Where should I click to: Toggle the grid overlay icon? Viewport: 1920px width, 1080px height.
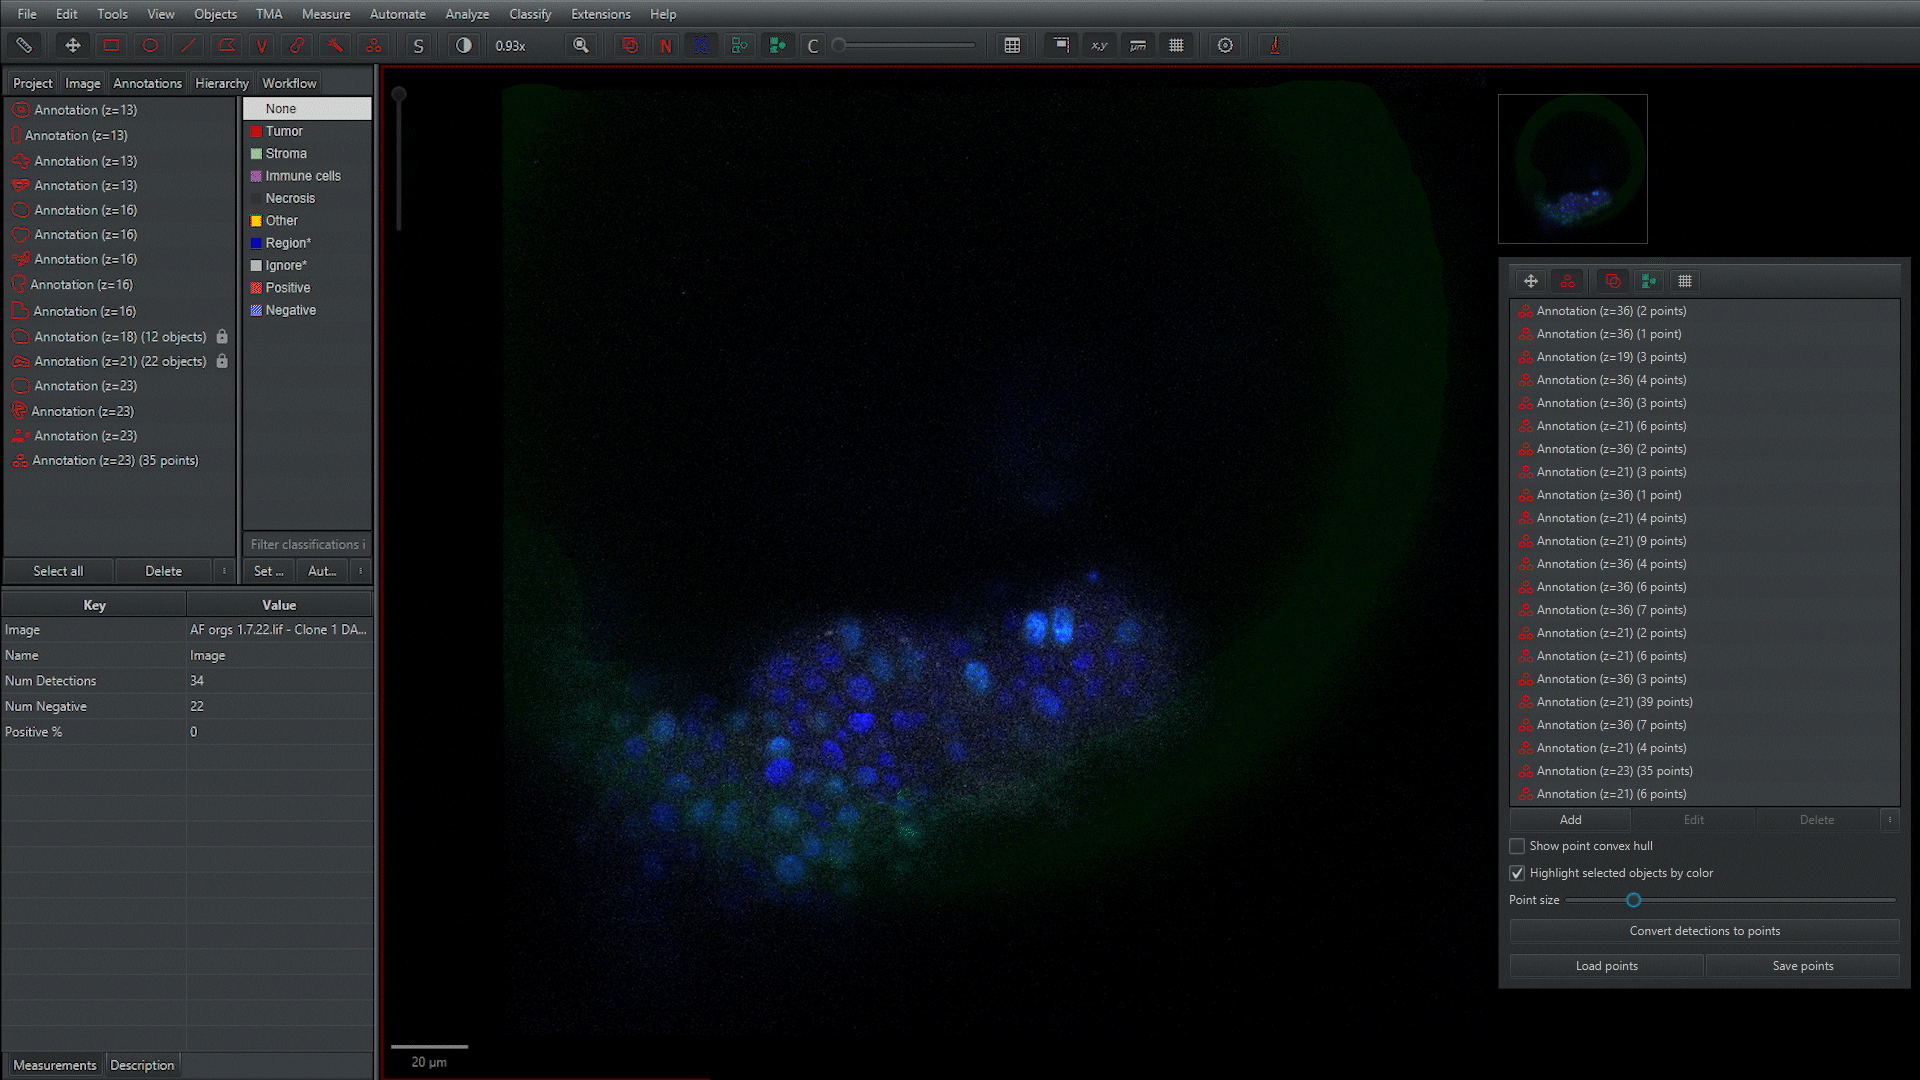(x=1176, y=45)
